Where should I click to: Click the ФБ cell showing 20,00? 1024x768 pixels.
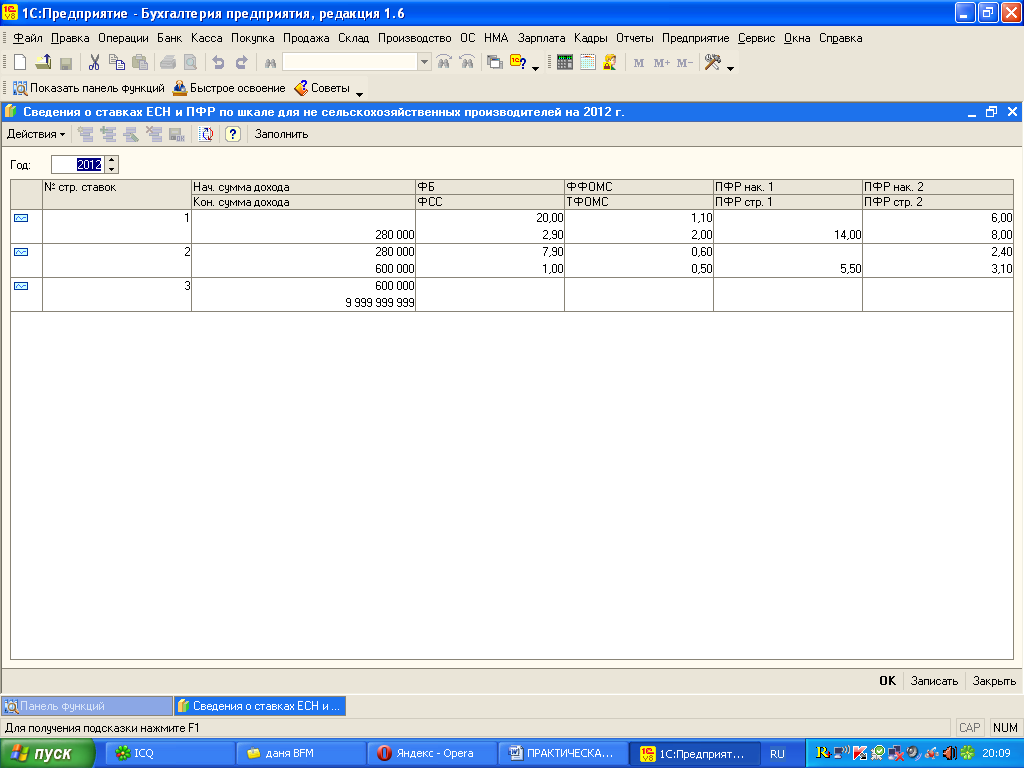coord(490,218)
